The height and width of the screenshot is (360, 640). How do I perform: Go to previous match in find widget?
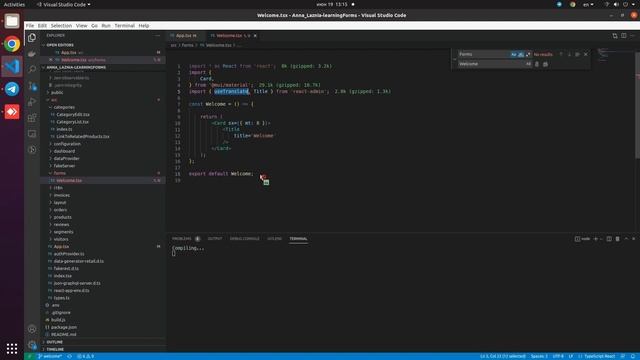tap(561, 54)
